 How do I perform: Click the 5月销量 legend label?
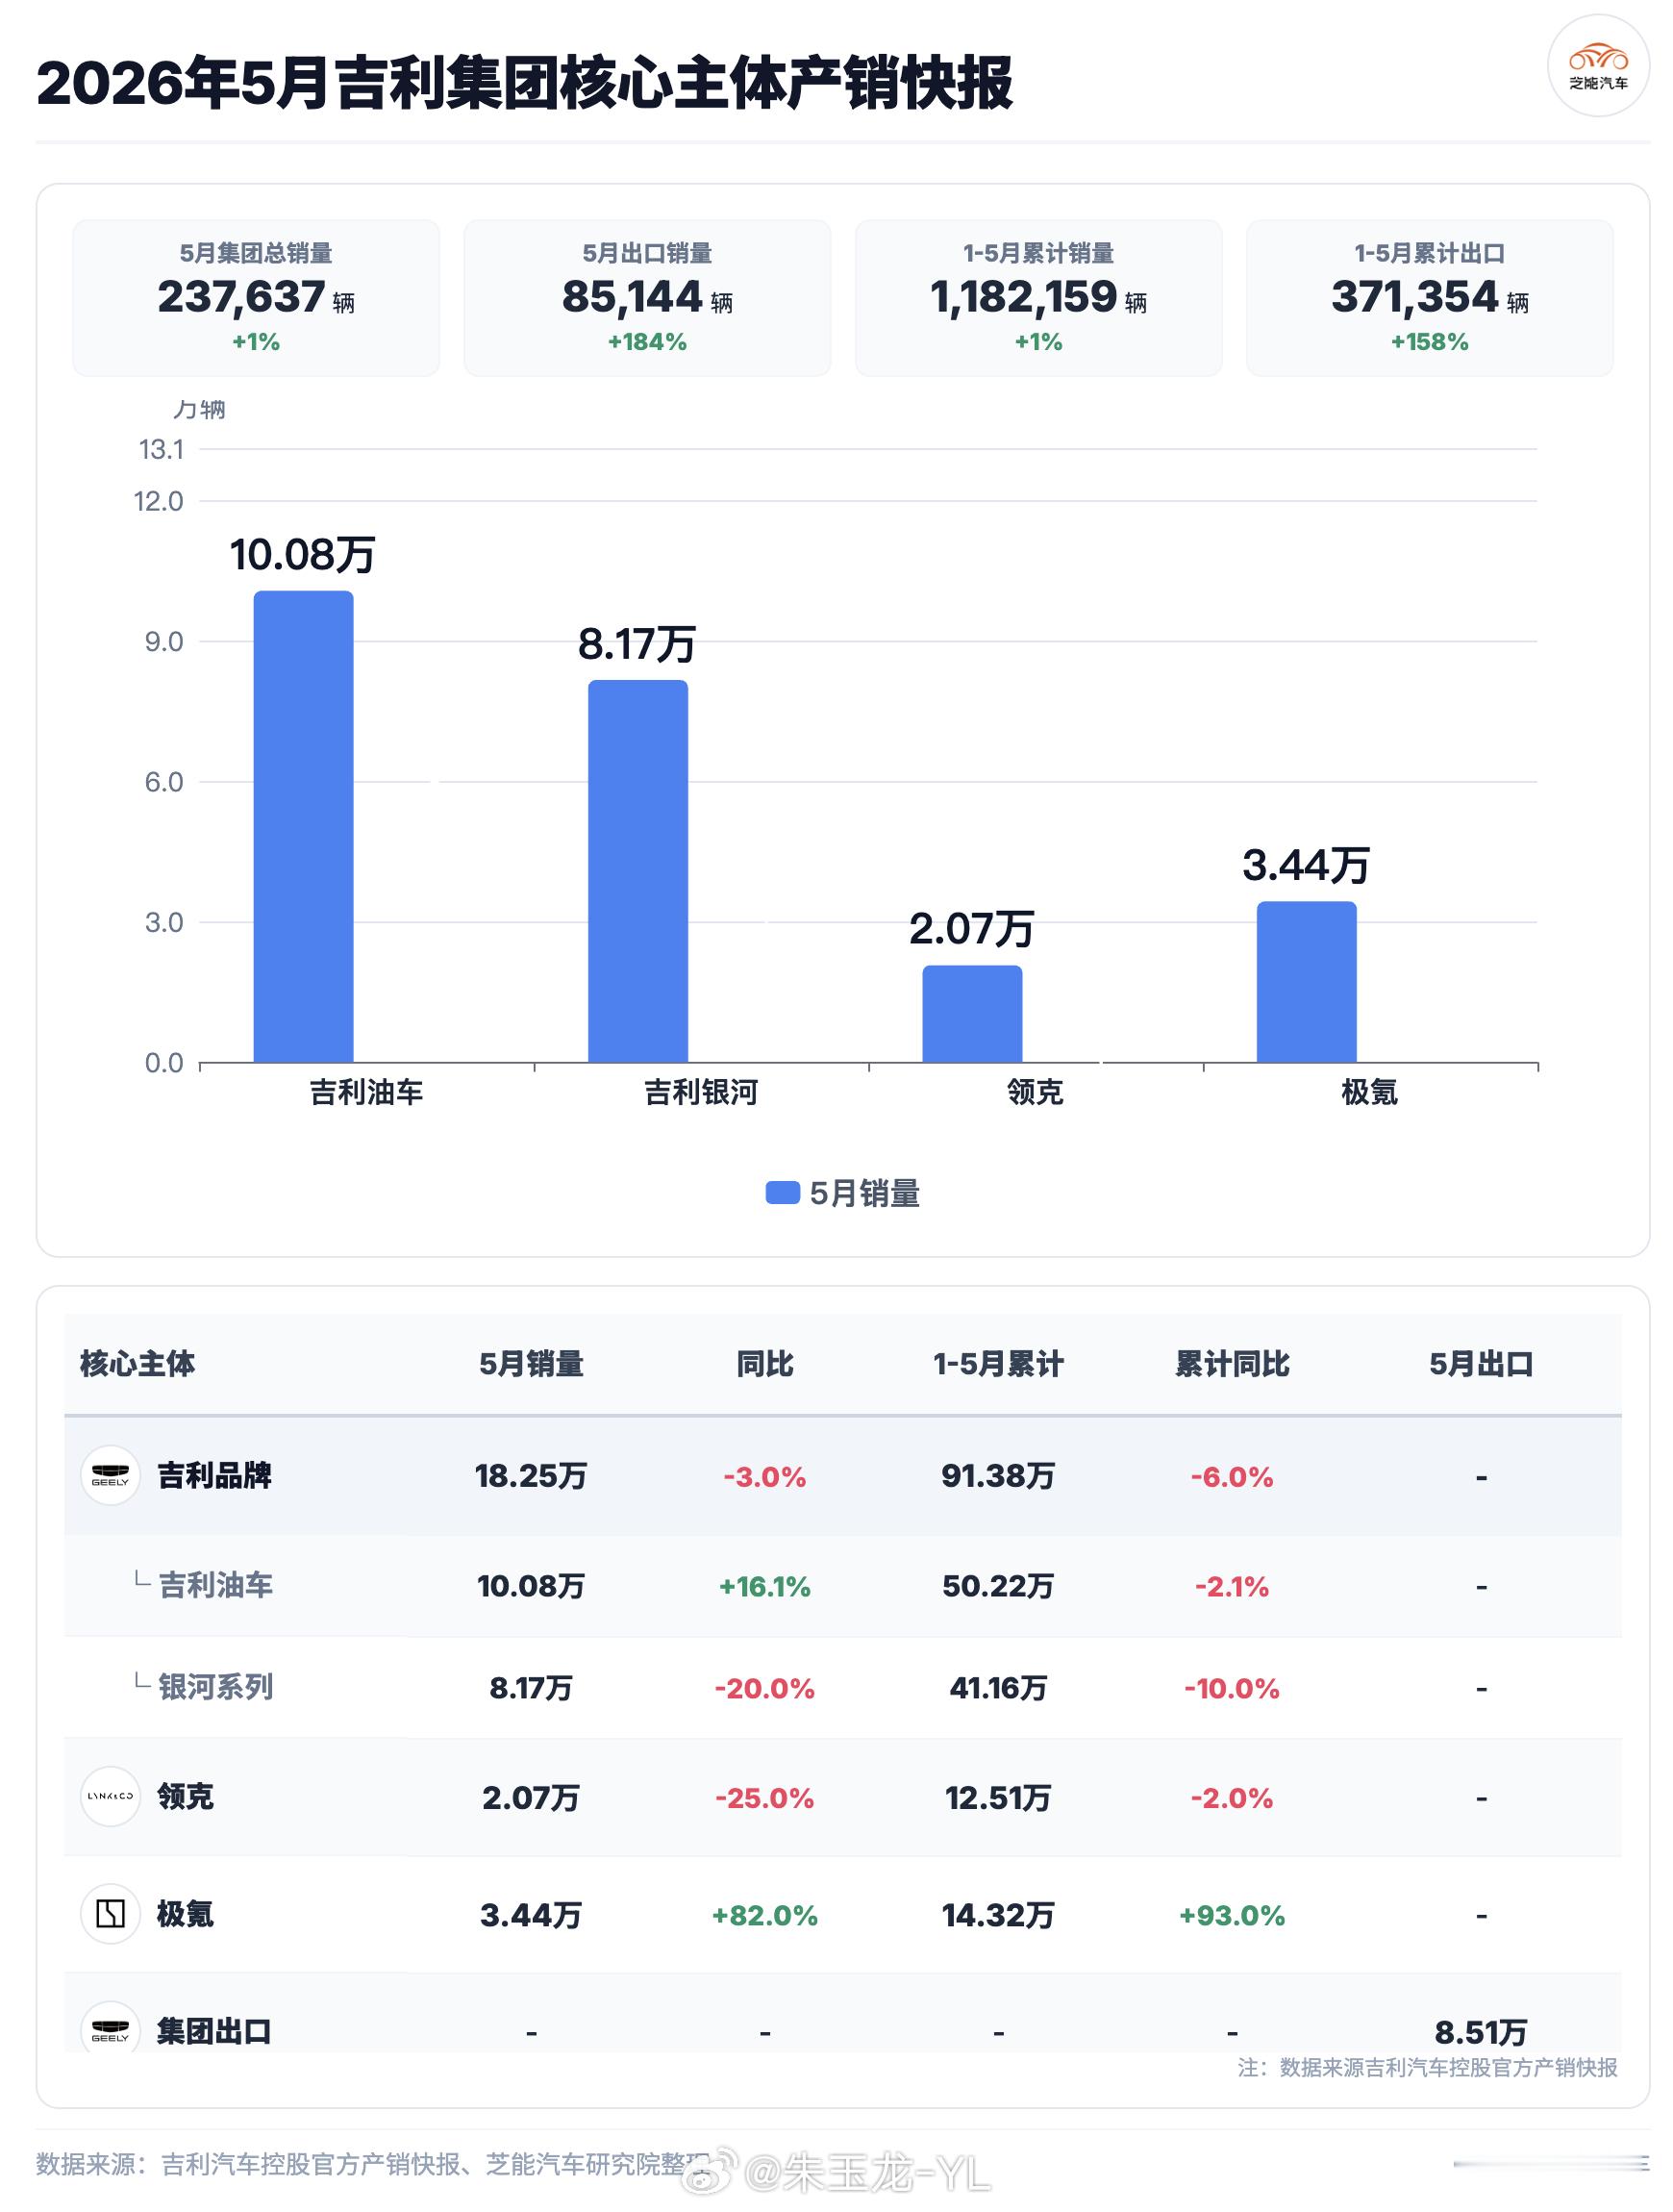click(864, 1193)
